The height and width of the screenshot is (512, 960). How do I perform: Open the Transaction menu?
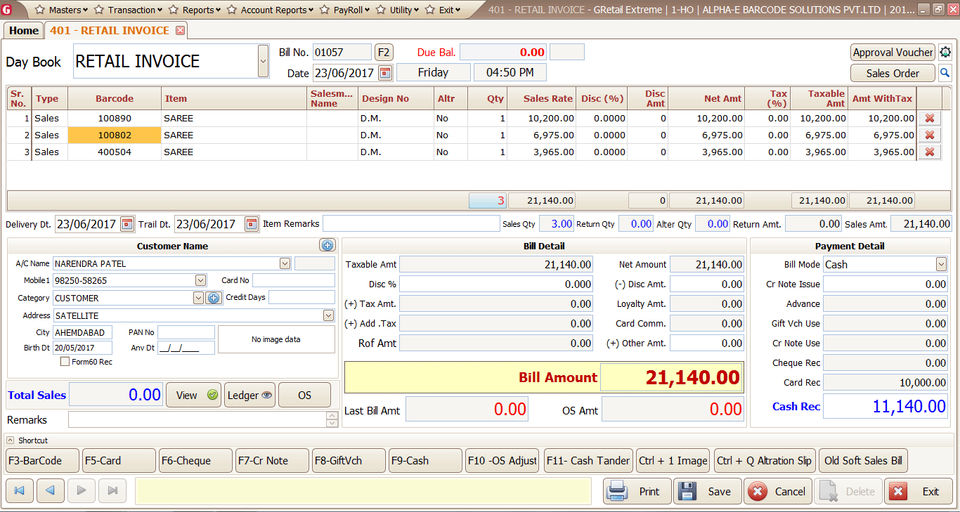coord(131,10)
